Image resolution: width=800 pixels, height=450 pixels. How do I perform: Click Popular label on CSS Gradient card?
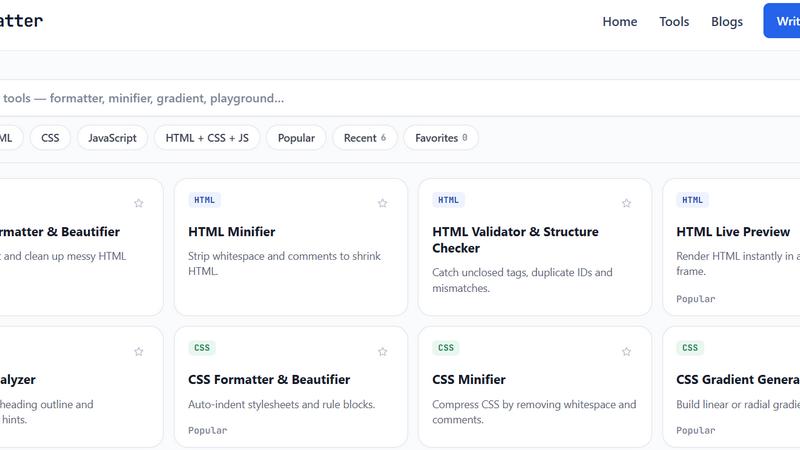(695, 431)
